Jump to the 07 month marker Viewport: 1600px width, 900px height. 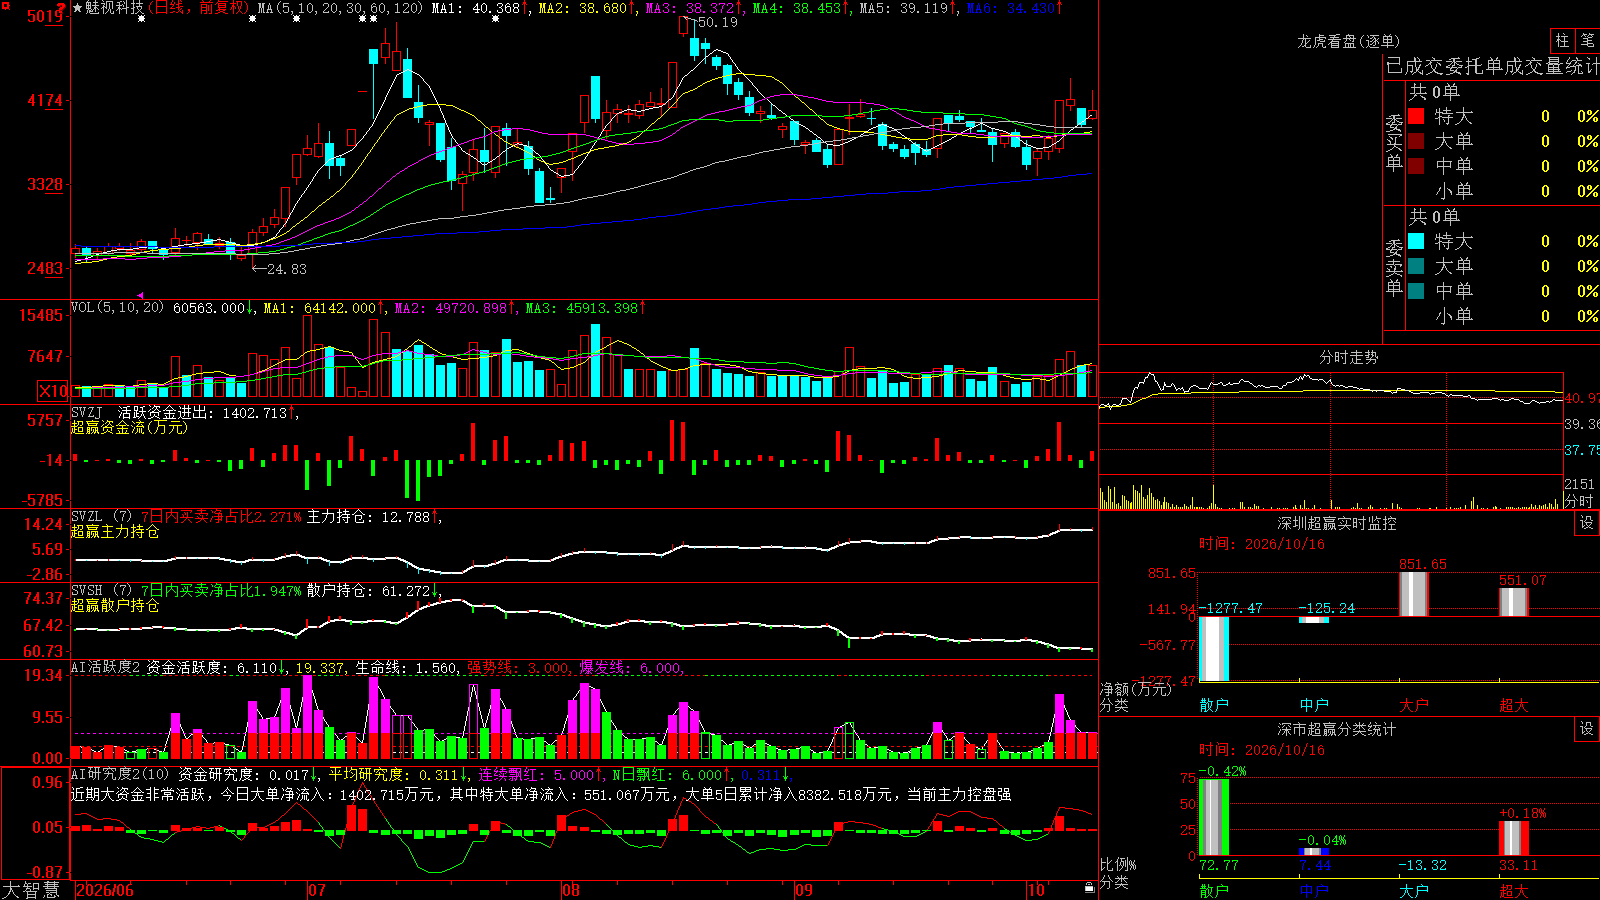[x=317, y=890]
